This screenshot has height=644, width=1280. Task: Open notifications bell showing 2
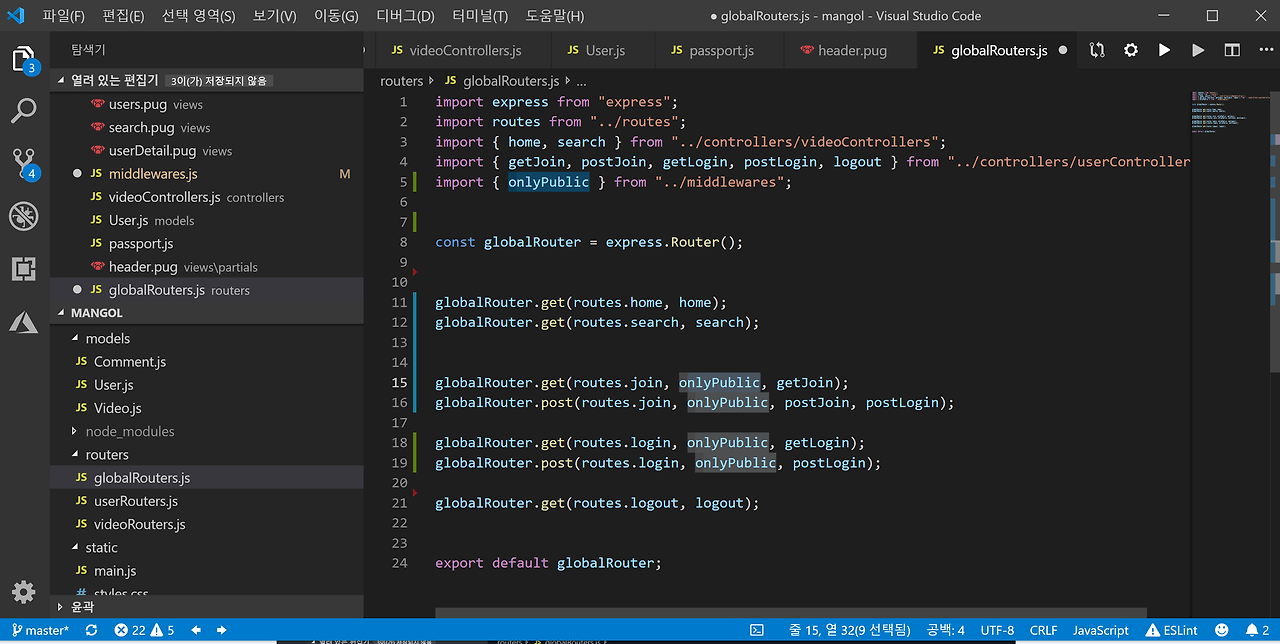(1257, 630)
